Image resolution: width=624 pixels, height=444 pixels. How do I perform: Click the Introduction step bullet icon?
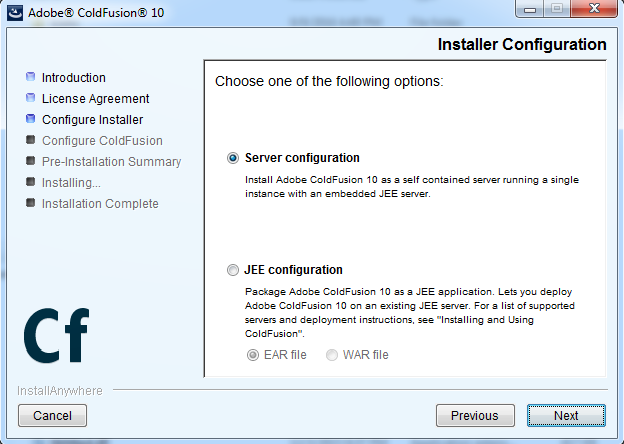(x=31, y=77)
